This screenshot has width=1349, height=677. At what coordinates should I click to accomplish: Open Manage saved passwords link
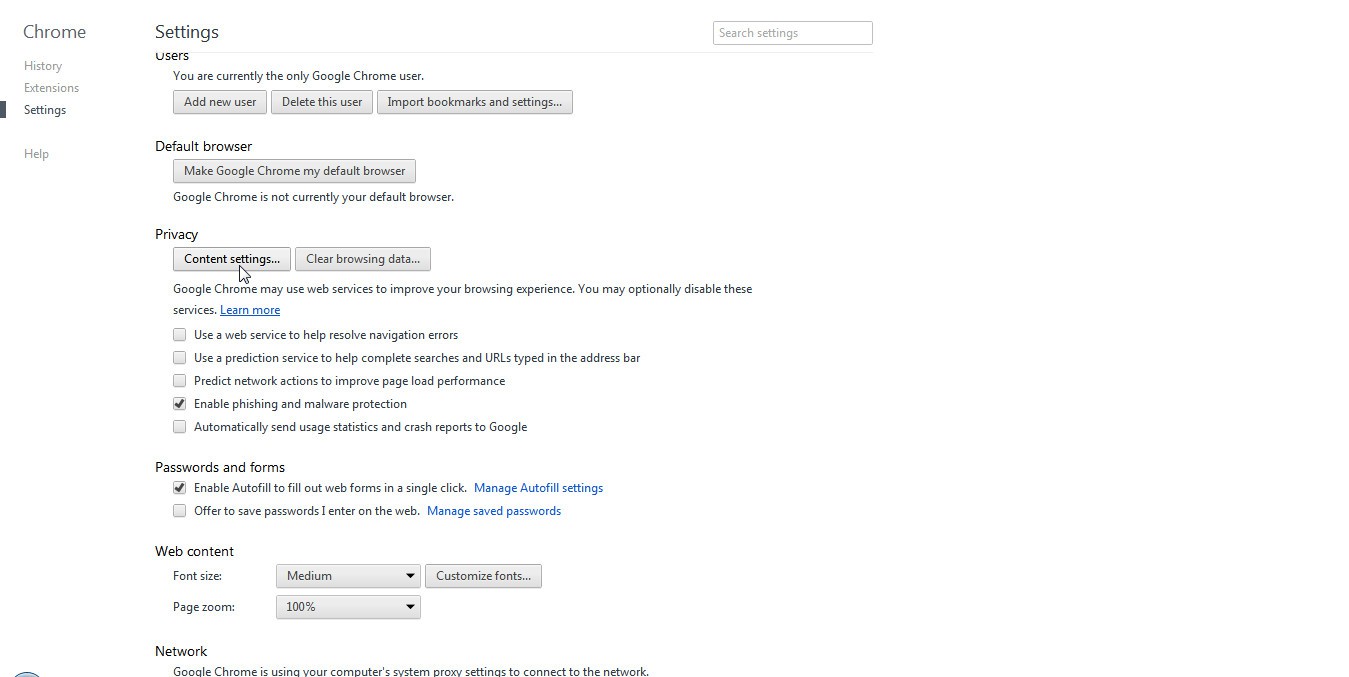tap(494, 511)
